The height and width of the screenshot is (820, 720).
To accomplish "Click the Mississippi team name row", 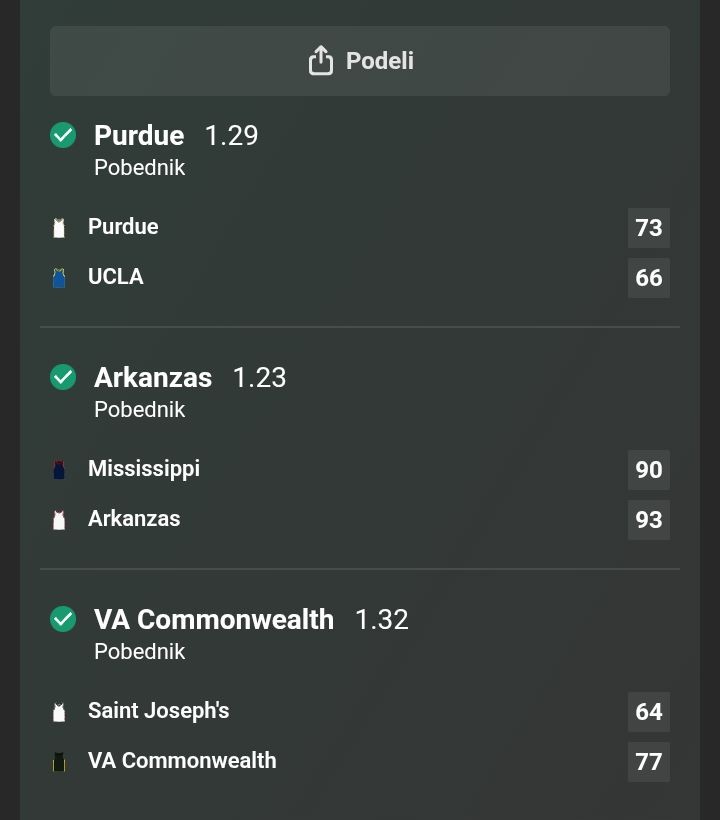I will 144,469.
